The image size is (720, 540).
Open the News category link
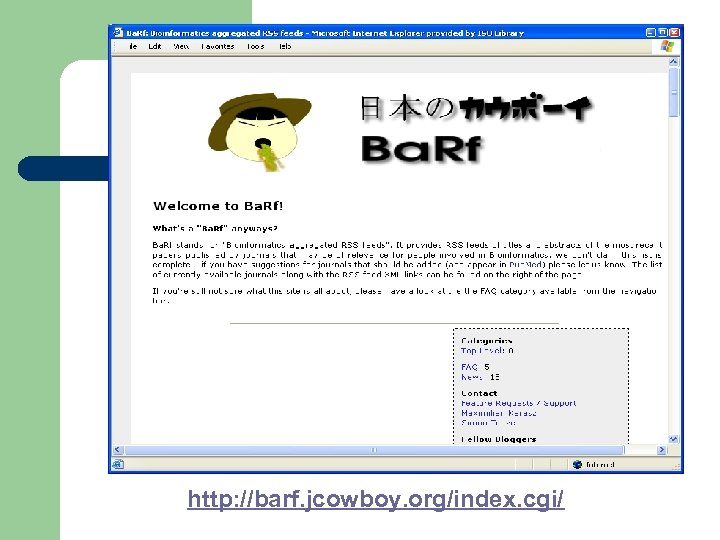(472, 377)
